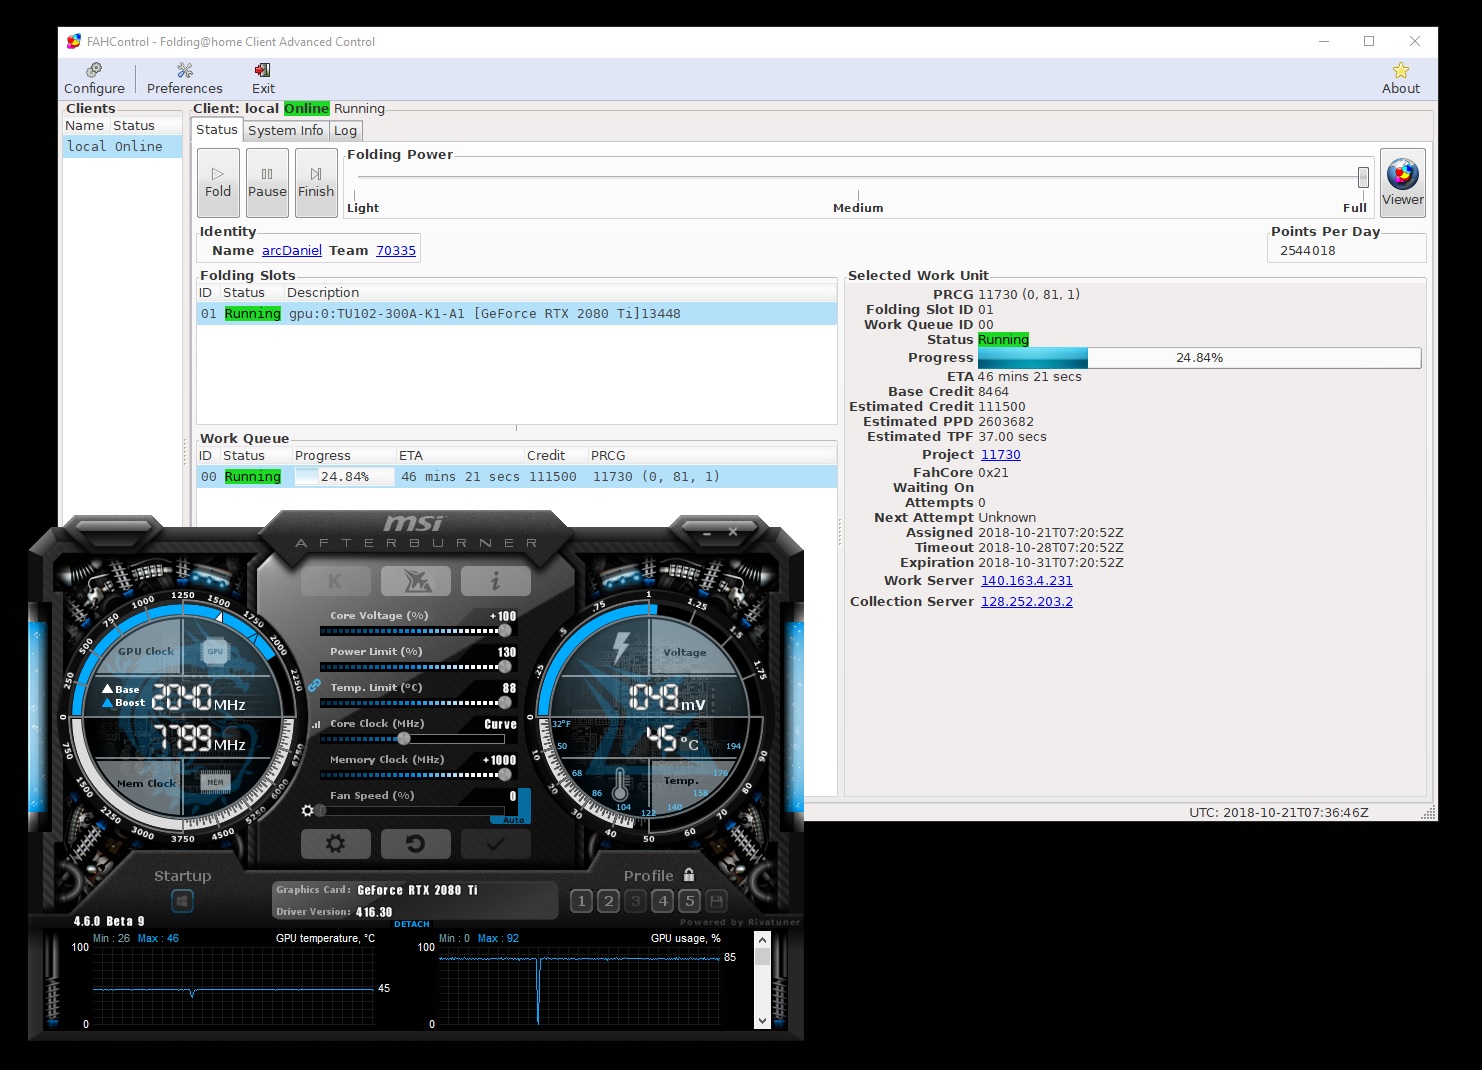Select Afterburner profile slot 4
1482x1070 pixels.
coord(663,902)
